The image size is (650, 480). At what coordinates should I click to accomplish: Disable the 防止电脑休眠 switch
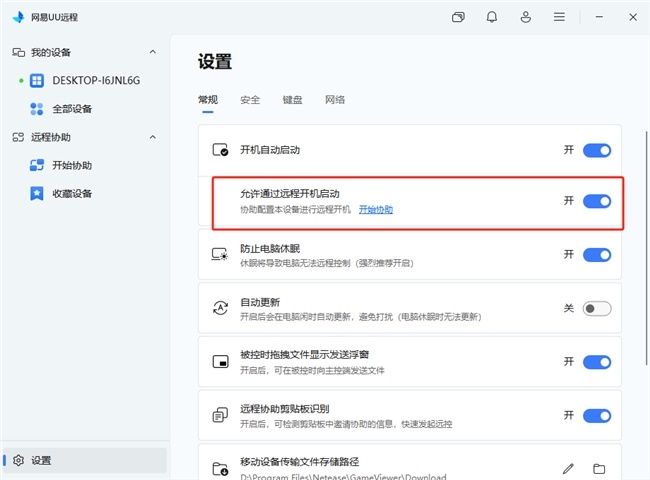click(x=597, y=255)
